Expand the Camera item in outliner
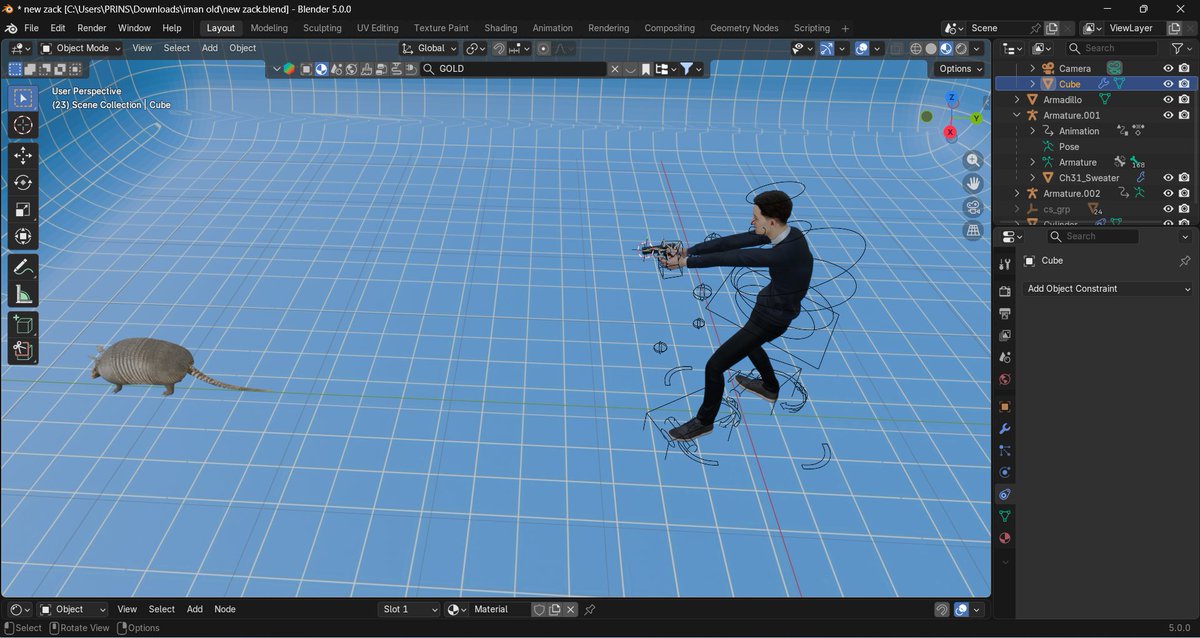The width and height of the screenshot is (1200, 638). pos(1032,68)
